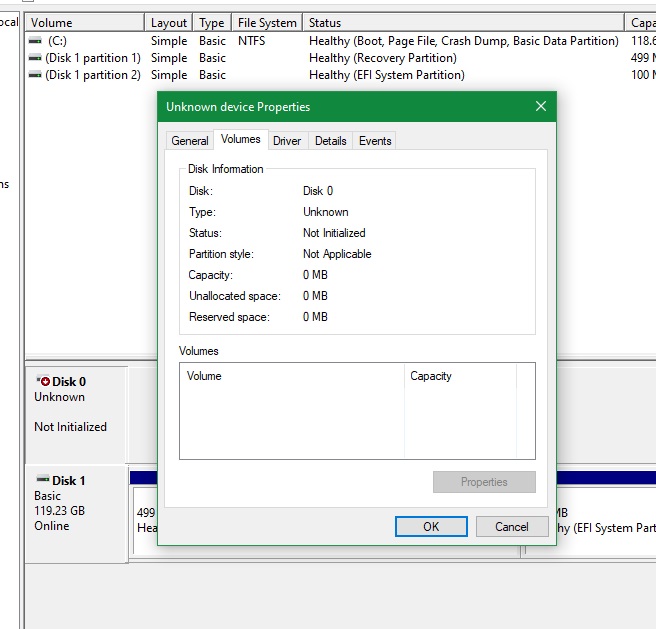Open the Events tab
Viewport: 656px width, 629px height.
375,141
